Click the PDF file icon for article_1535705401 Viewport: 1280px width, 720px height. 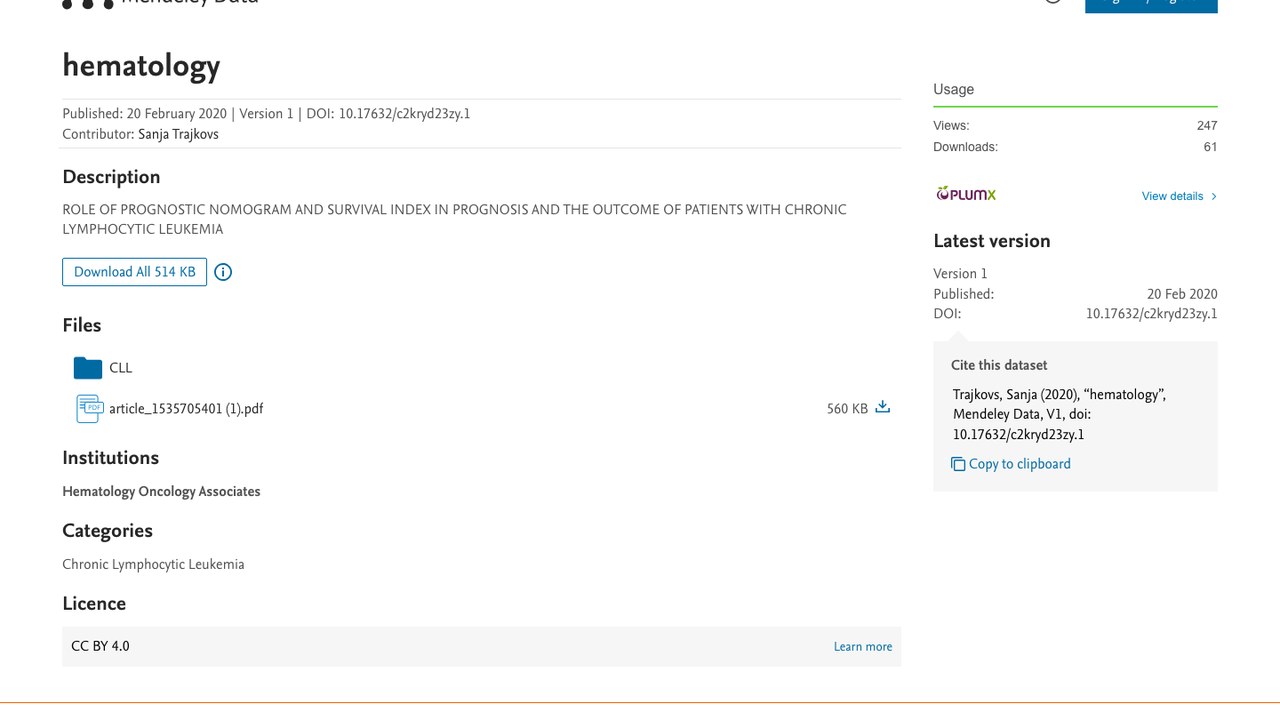(x=89, y=408)
